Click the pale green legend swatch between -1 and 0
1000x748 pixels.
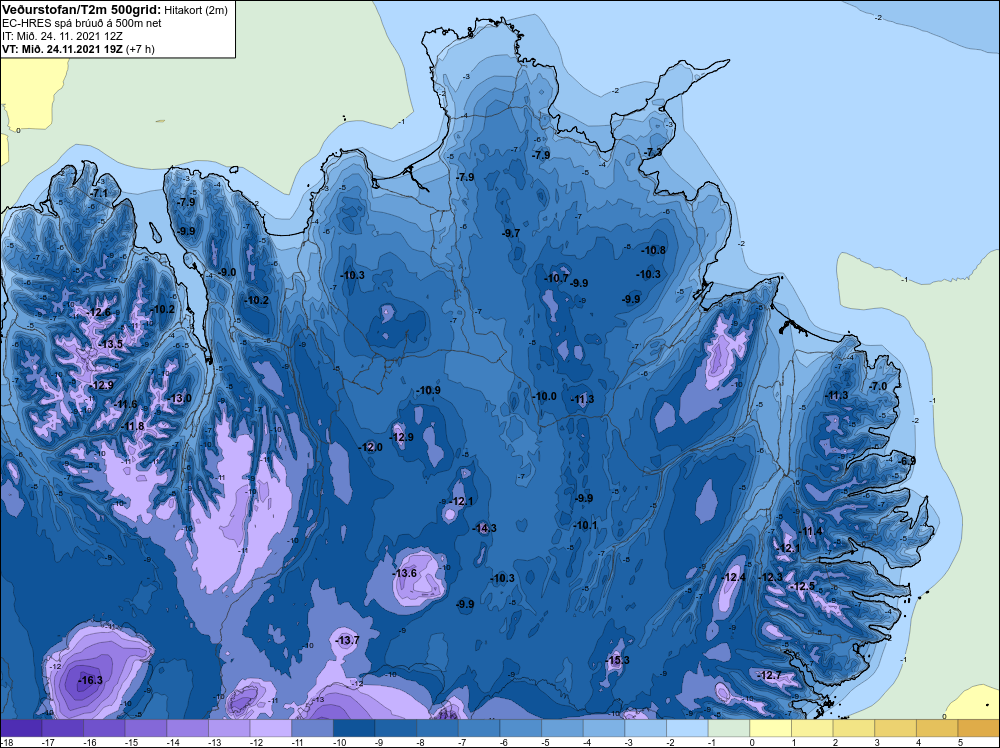pos(730,728)
